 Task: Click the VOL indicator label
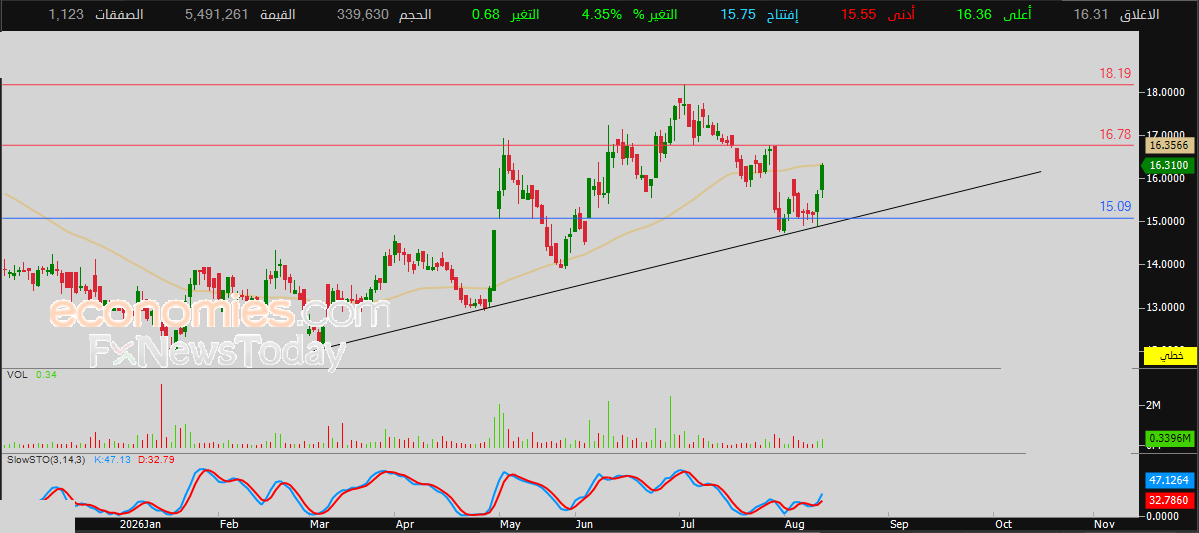pos(17,375)
